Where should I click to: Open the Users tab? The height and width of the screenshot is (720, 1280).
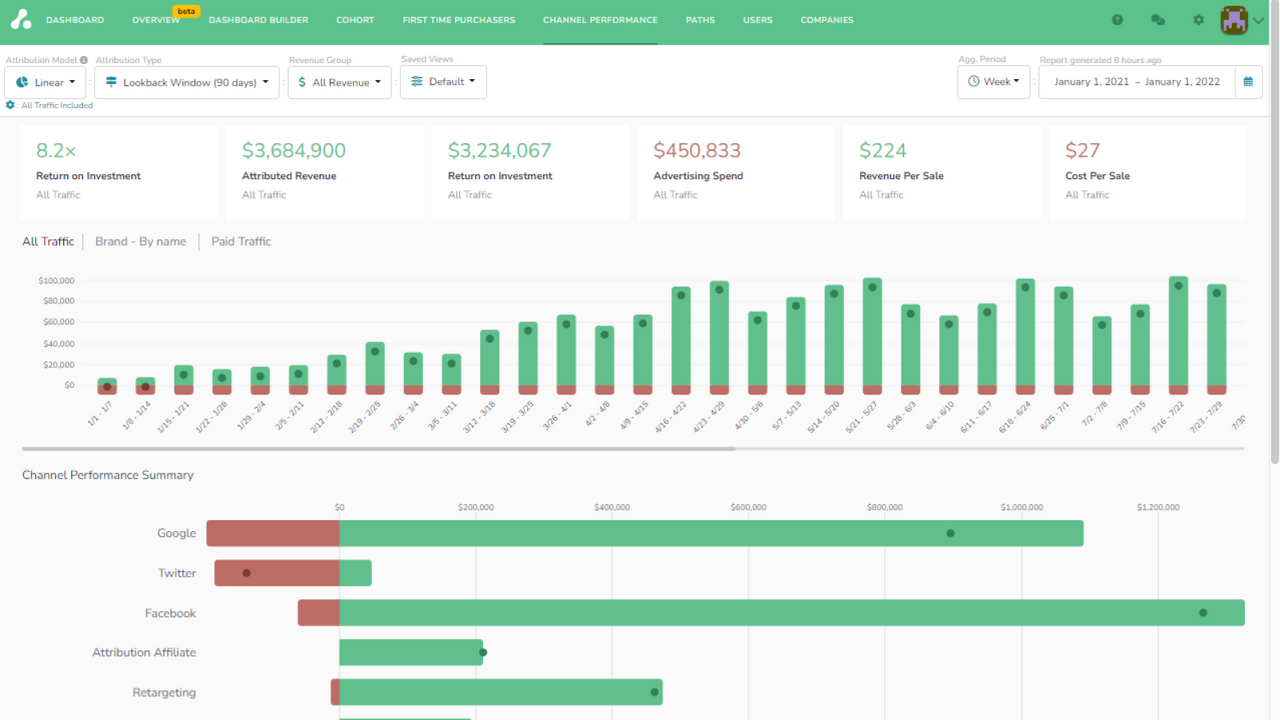[758, 20]
